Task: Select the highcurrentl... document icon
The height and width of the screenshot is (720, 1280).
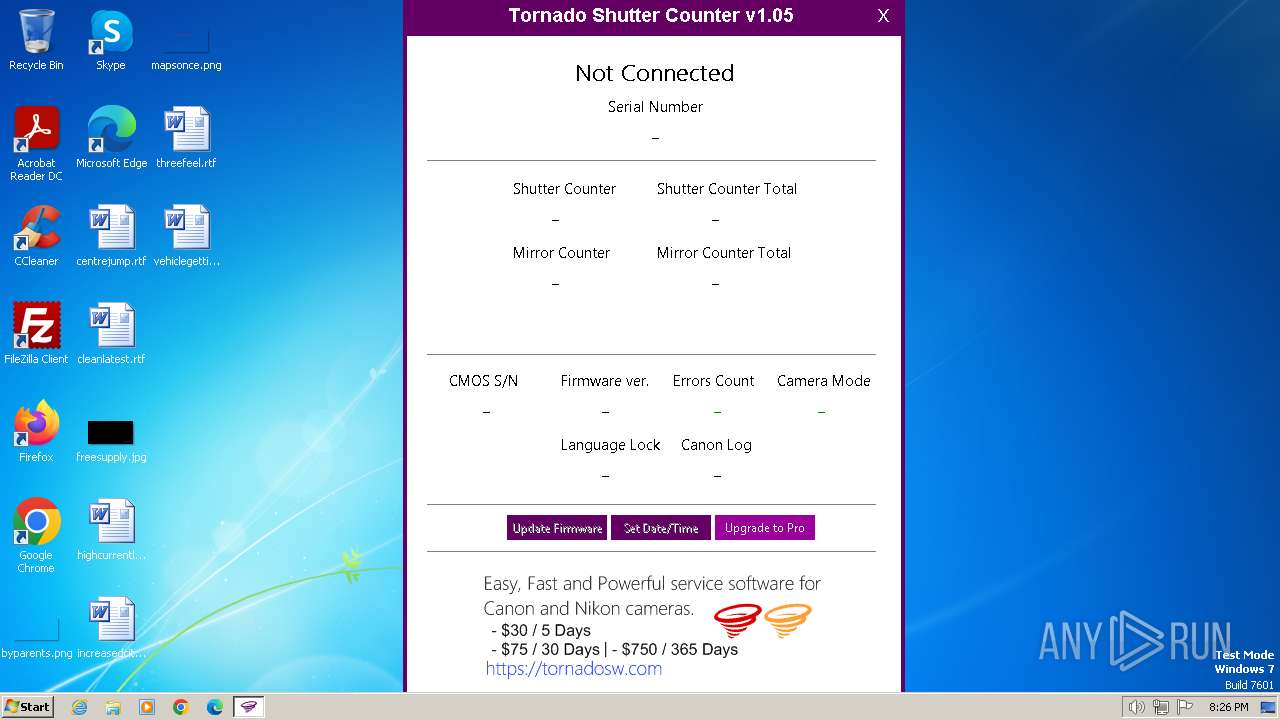Action: pos(111,530)
